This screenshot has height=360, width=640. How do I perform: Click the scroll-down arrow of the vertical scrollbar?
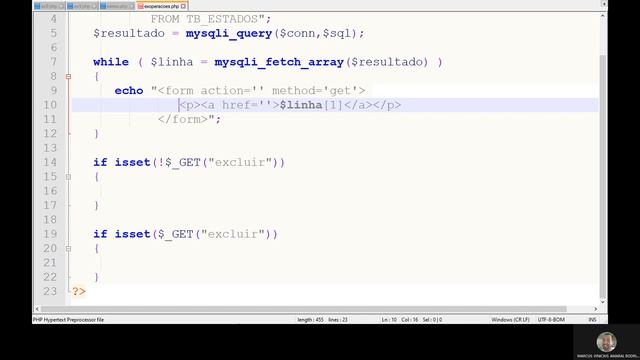pyautogui.click(x=602, y=302)
